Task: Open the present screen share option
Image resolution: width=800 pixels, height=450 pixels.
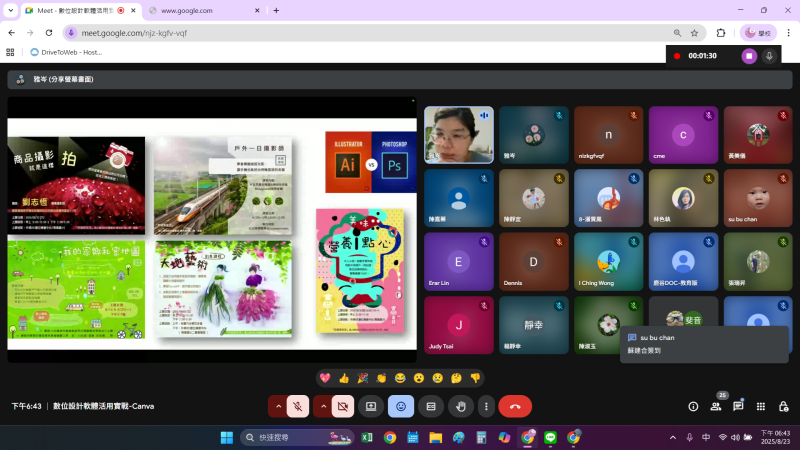Action: click(370, 406)
